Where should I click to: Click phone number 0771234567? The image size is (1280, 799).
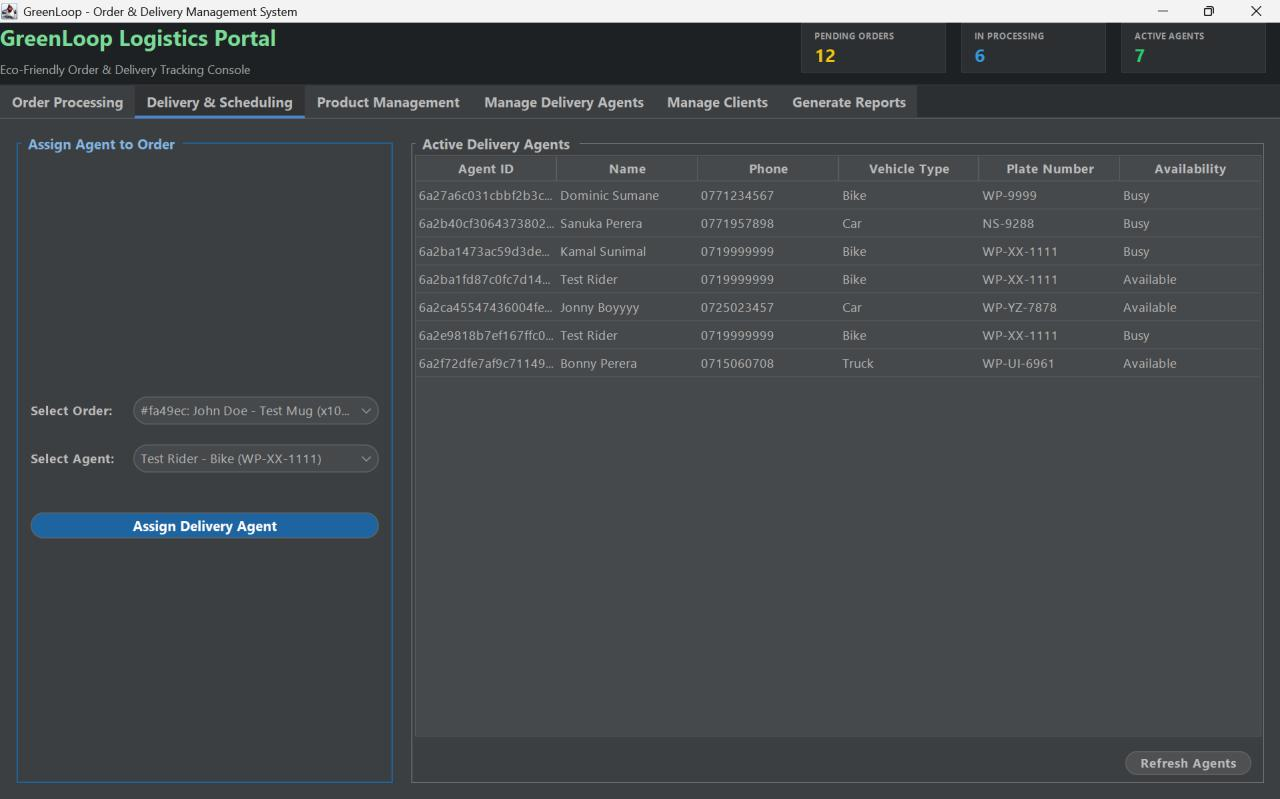click(x=737, y=196)
